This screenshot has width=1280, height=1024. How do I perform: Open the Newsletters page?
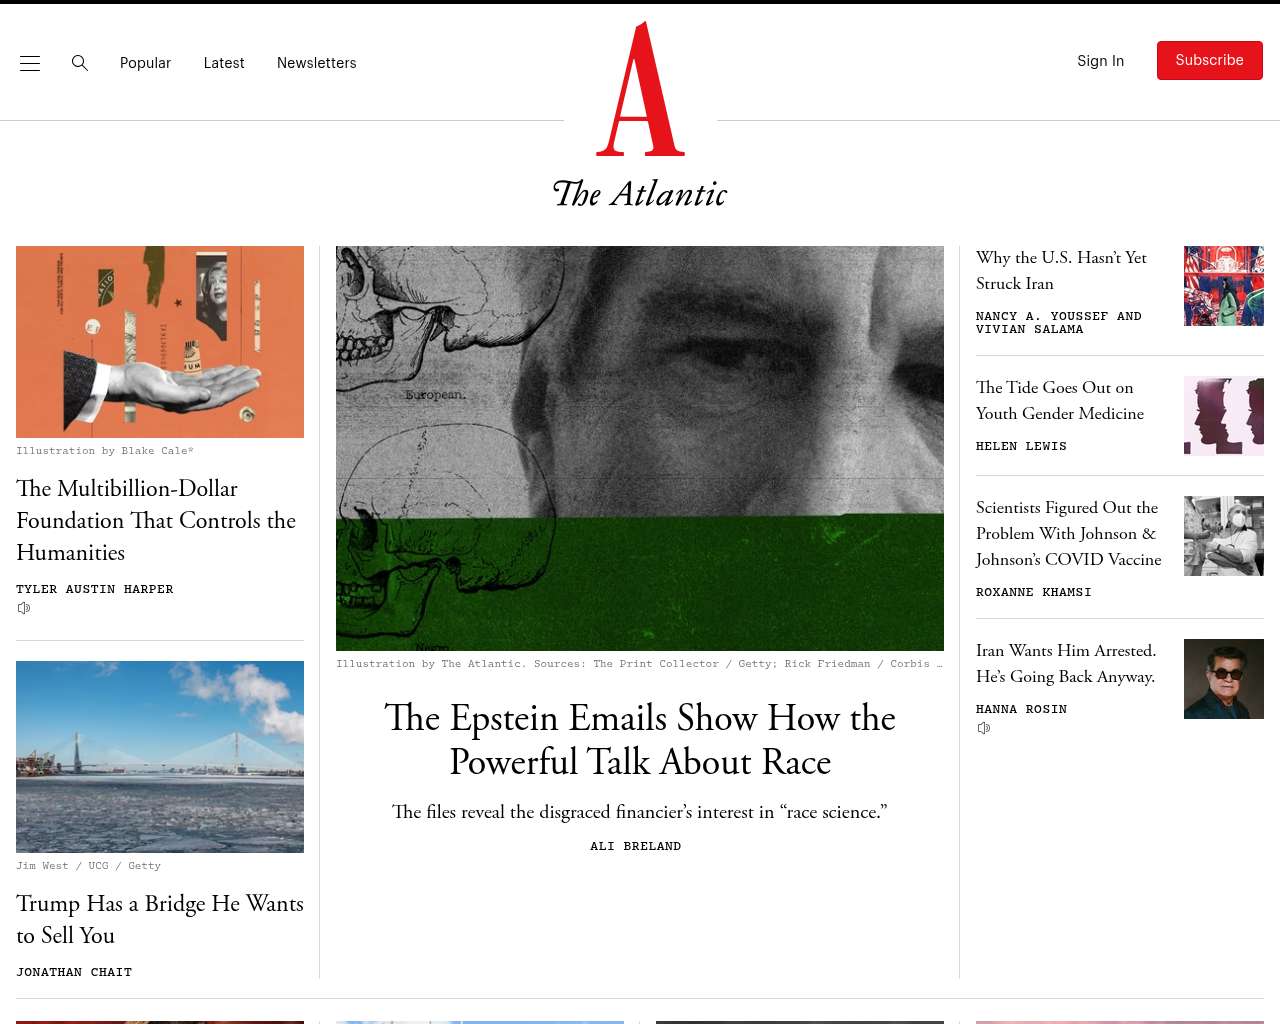[316, 63]
